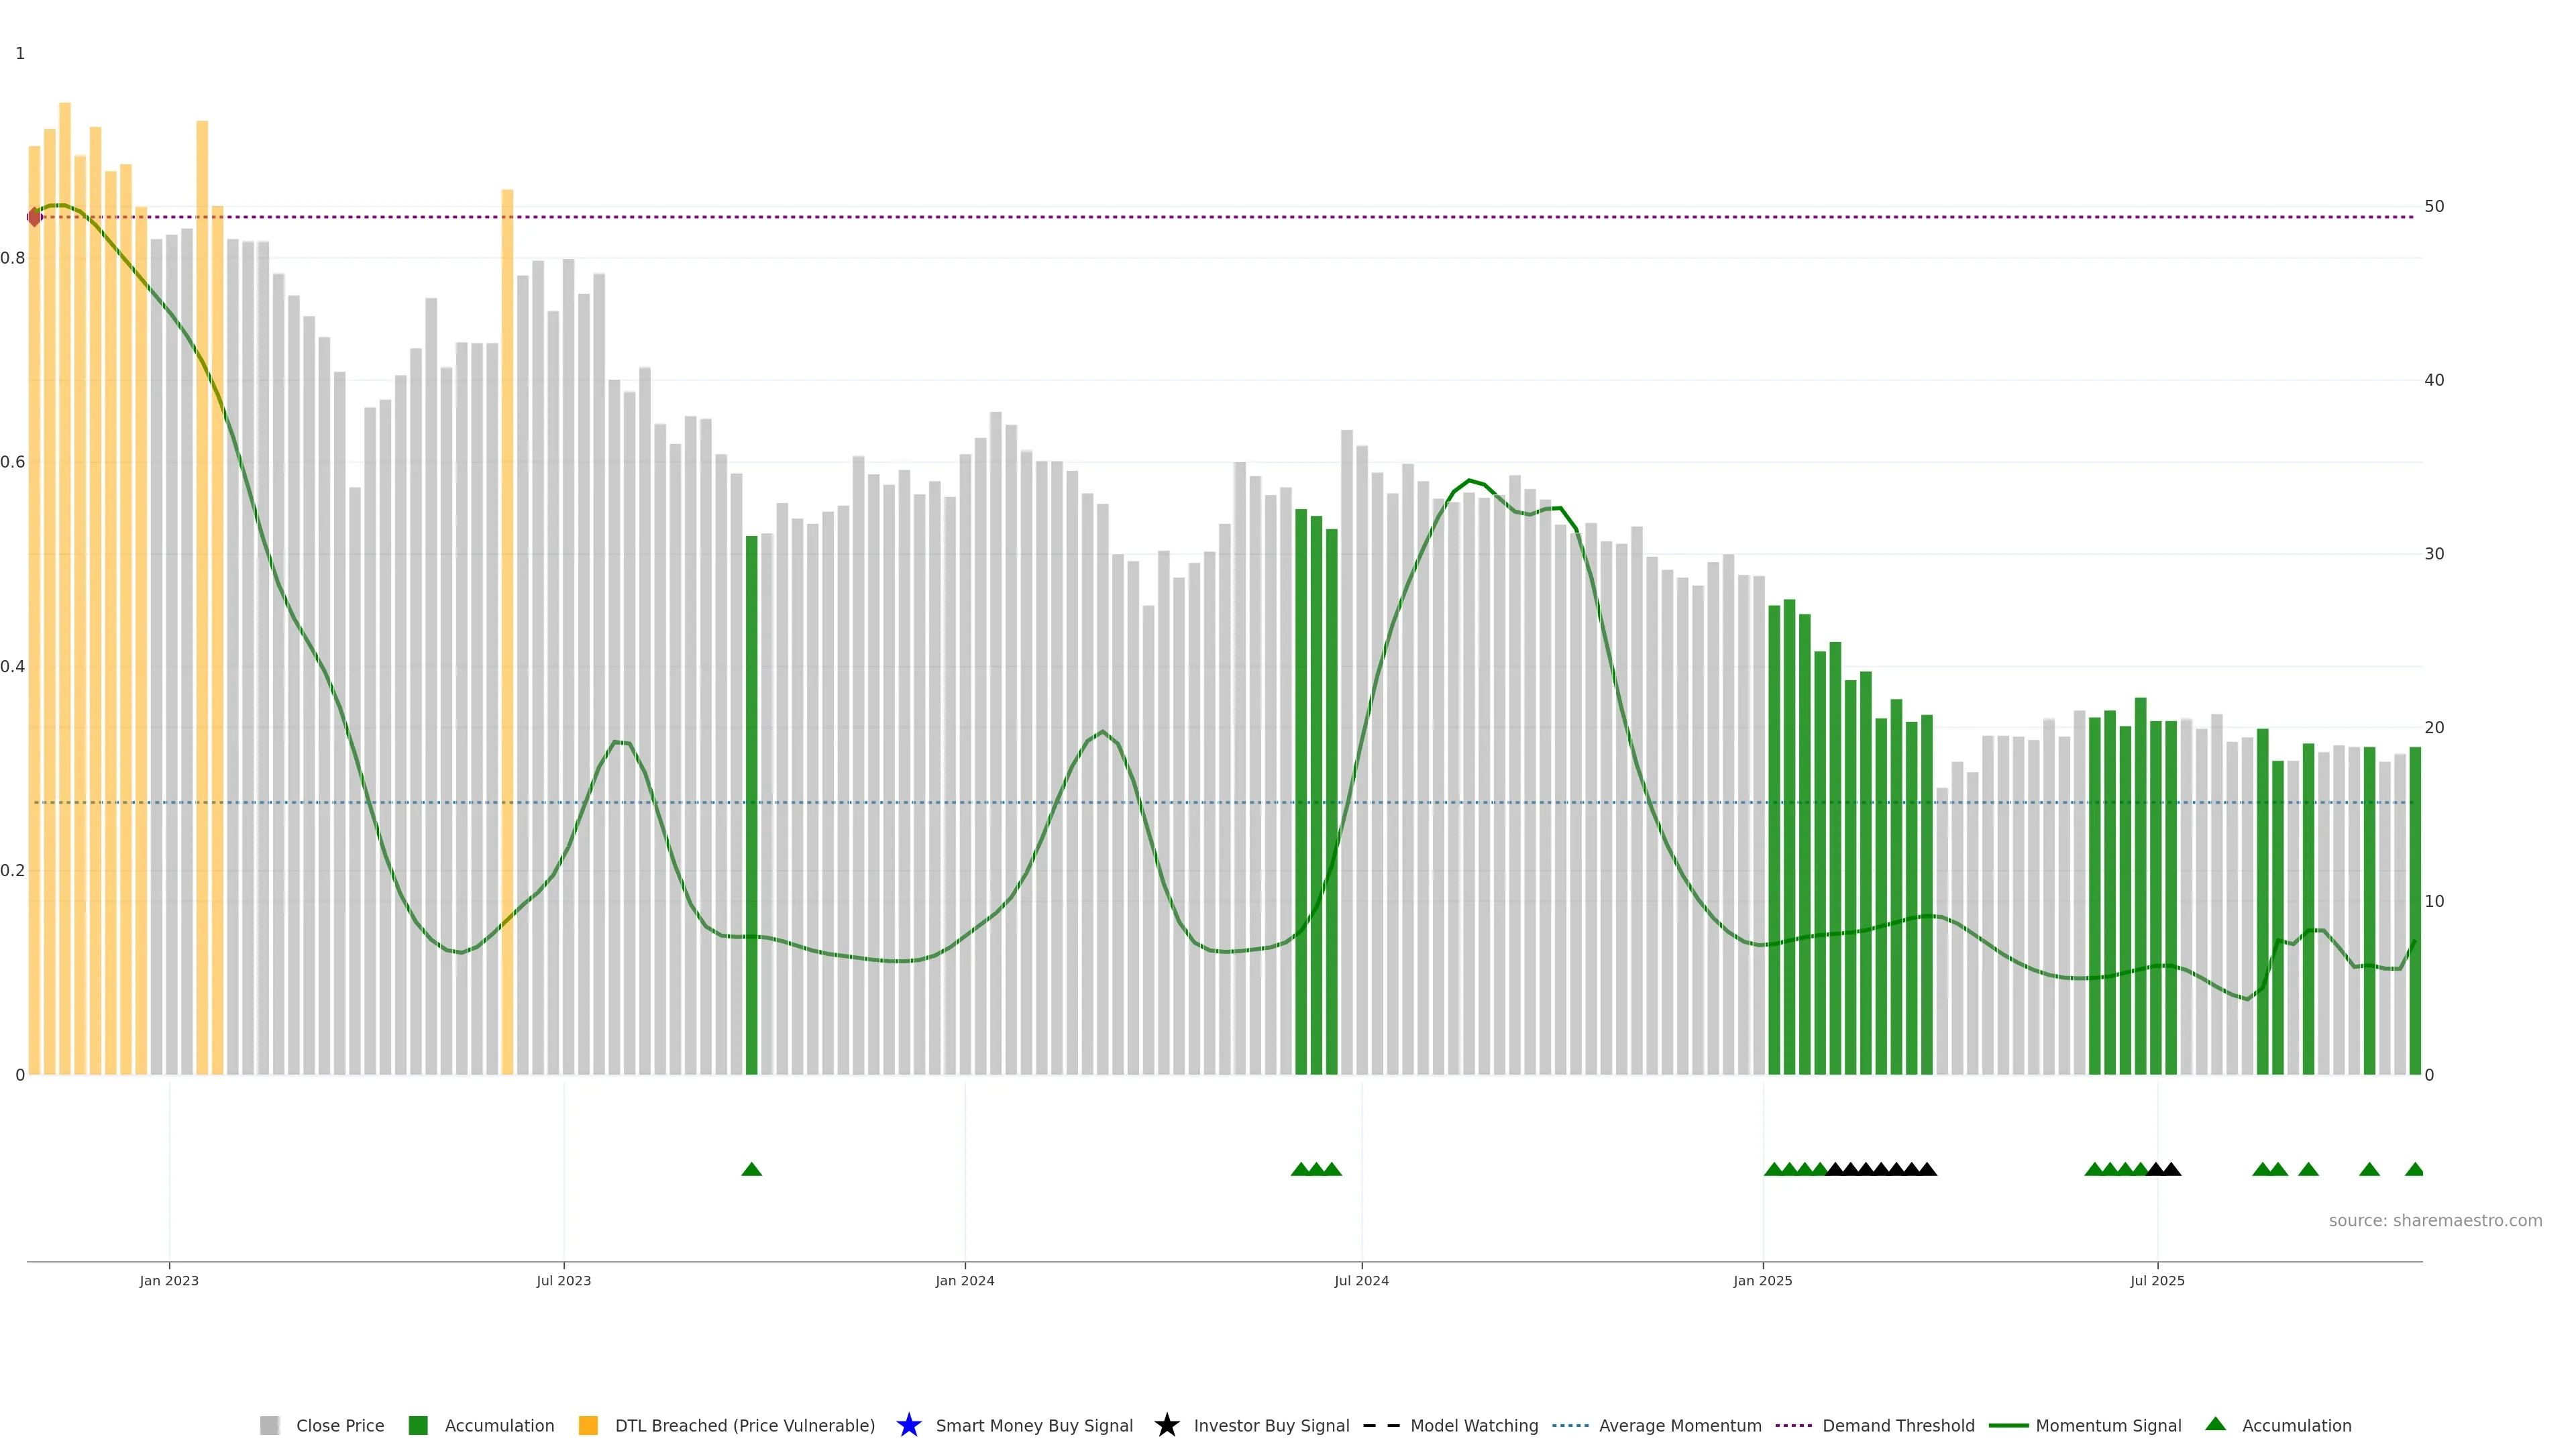Toggle the Model Watching dashed legend entry
This screenshot has width=2576, height=1449.
pos(1381,1425)
